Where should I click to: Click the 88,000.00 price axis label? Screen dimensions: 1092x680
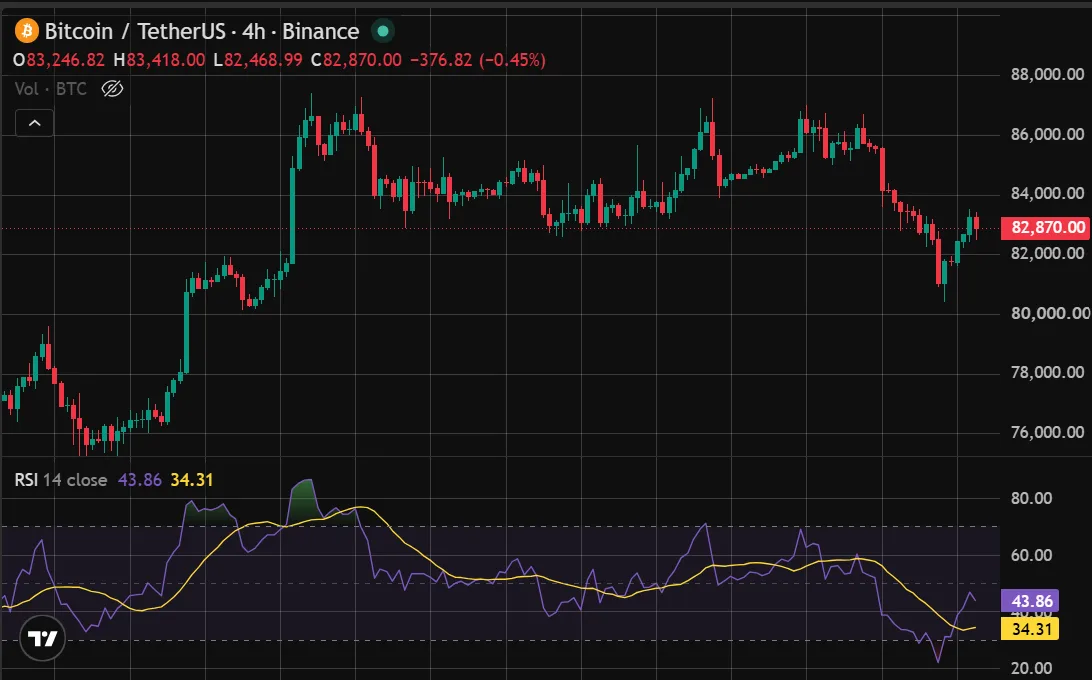click(1047, 75)
